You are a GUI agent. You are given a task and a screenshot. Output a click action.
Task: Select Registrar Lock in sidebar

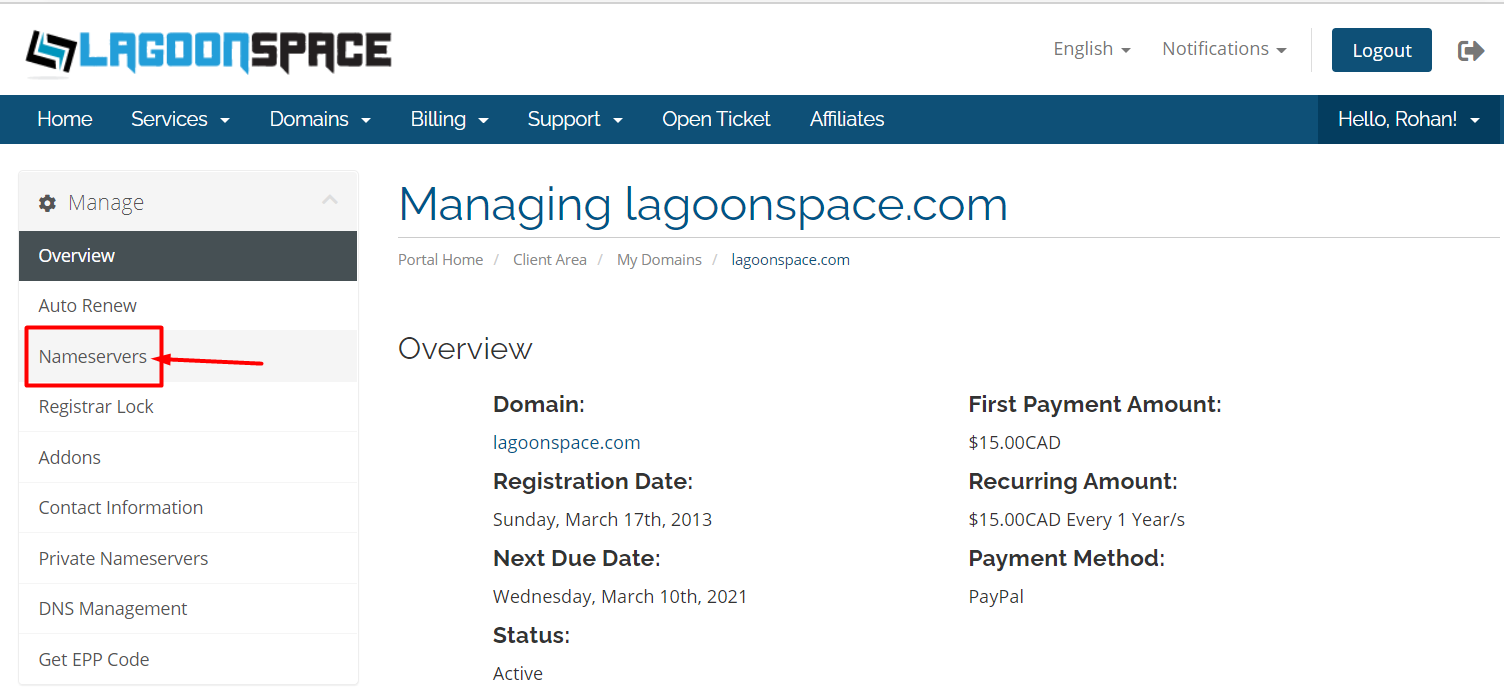click(x=96, y=407)
